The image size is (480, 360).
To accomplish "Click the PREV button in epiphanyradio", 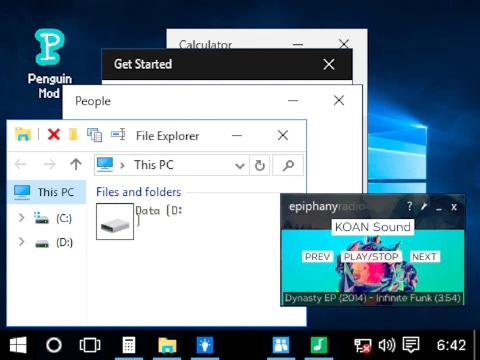I will [317, 257].
